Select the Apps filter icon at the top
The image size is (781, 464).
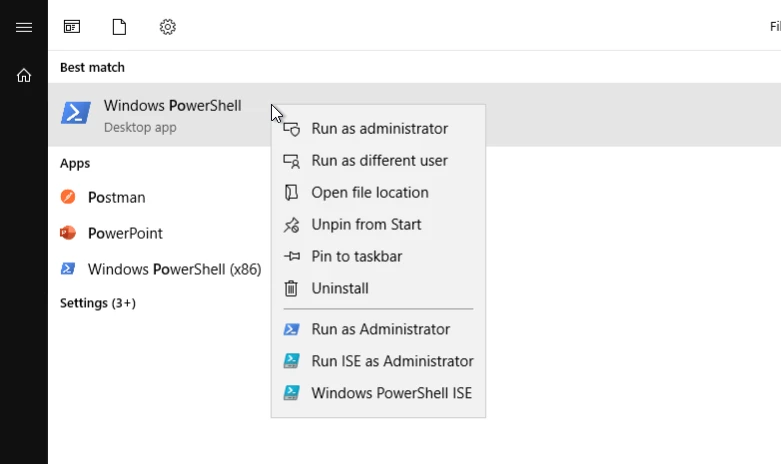(72, 26)
